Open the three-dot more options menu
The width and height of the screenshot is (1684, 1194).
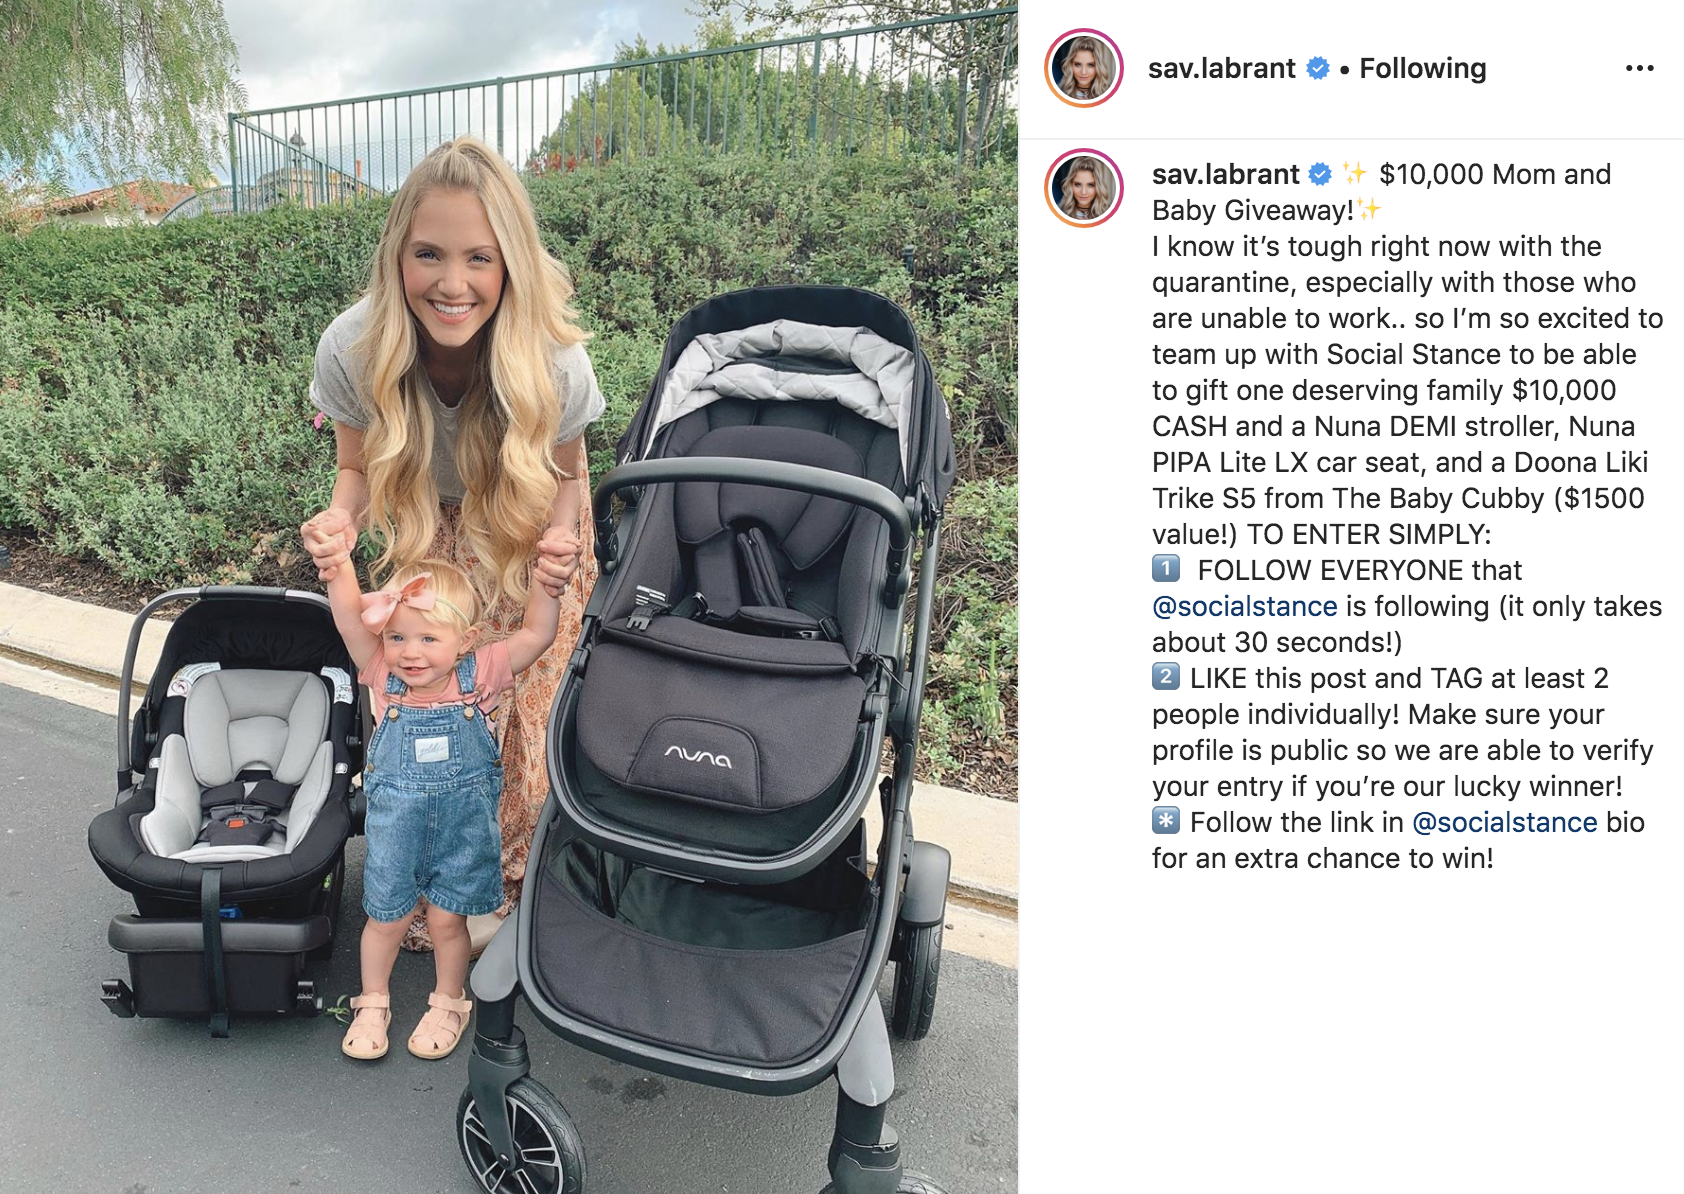(x=1639, y=68)
